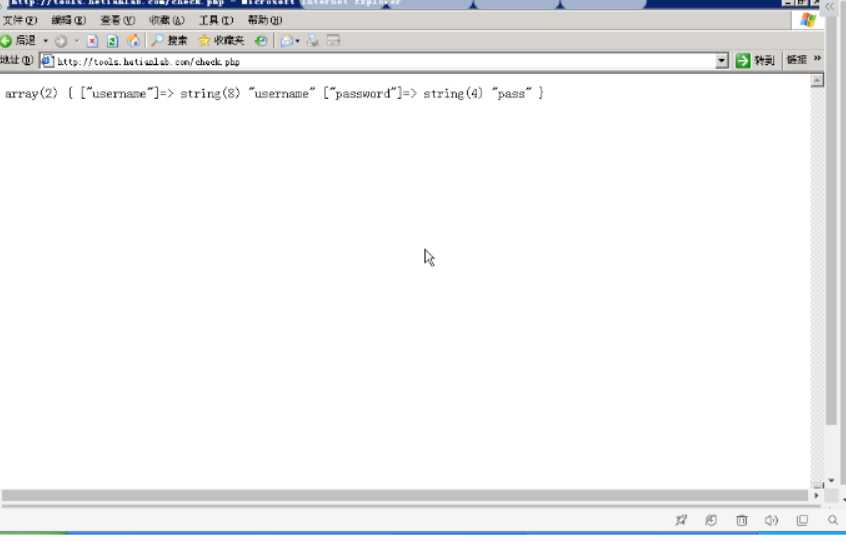Expand the Links overflow chevron

(x=817, y=59)
